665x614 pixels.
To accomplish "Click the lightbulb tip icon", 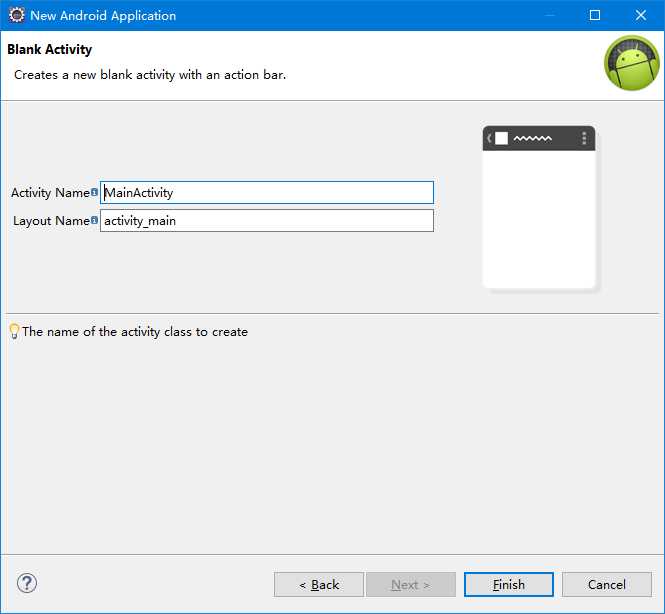I will tap(14, 331).
